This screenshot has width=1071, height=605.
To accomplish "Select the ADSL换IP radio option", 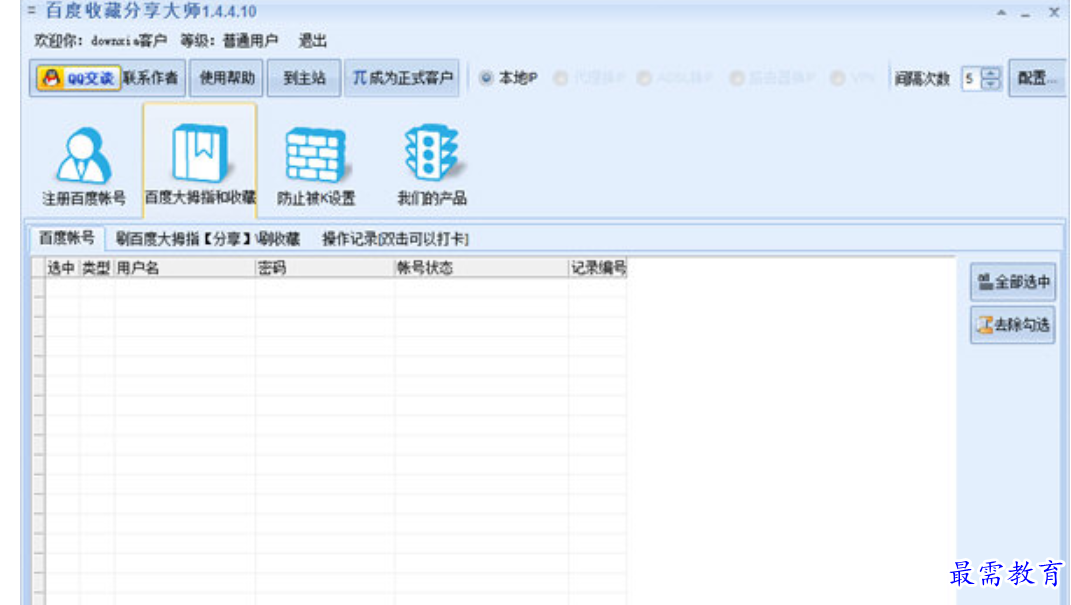I will [675, 79].
